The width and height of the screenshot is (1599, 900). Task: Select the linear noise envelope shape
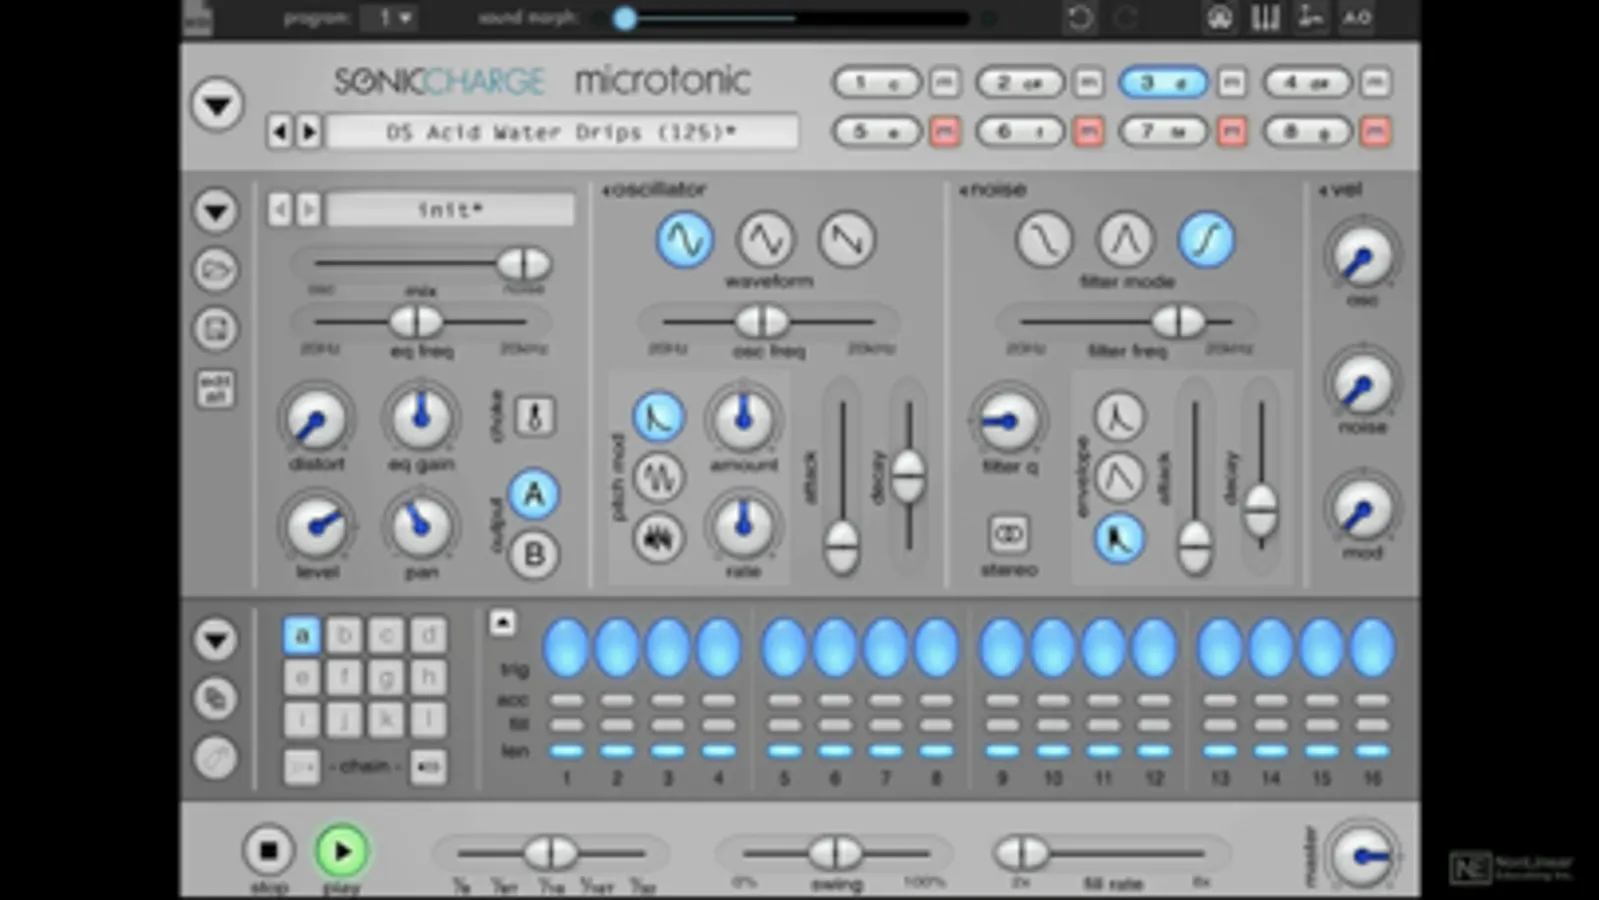pos(1119,477)
